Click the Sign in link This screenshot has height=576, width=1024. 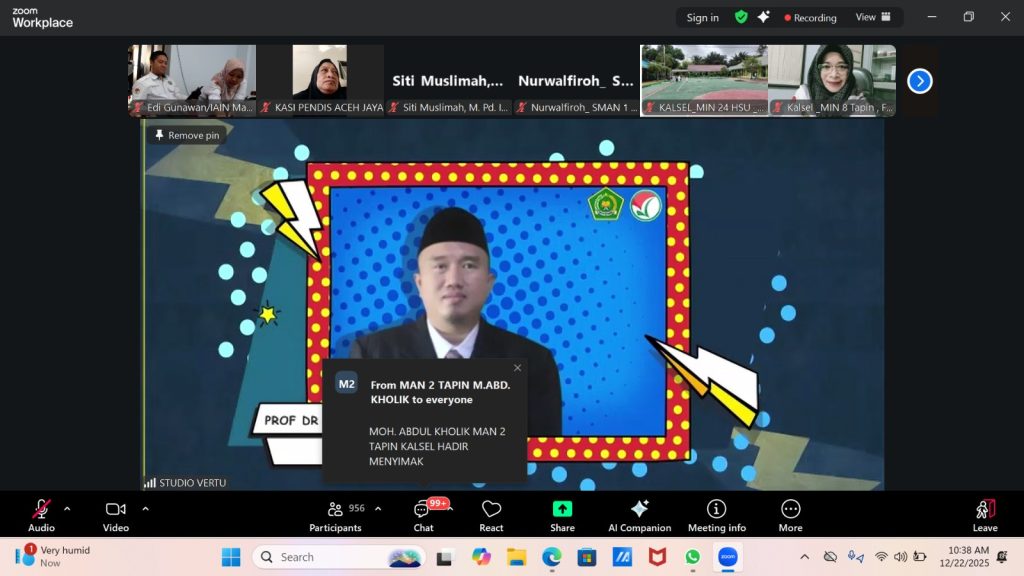point(703,17)
